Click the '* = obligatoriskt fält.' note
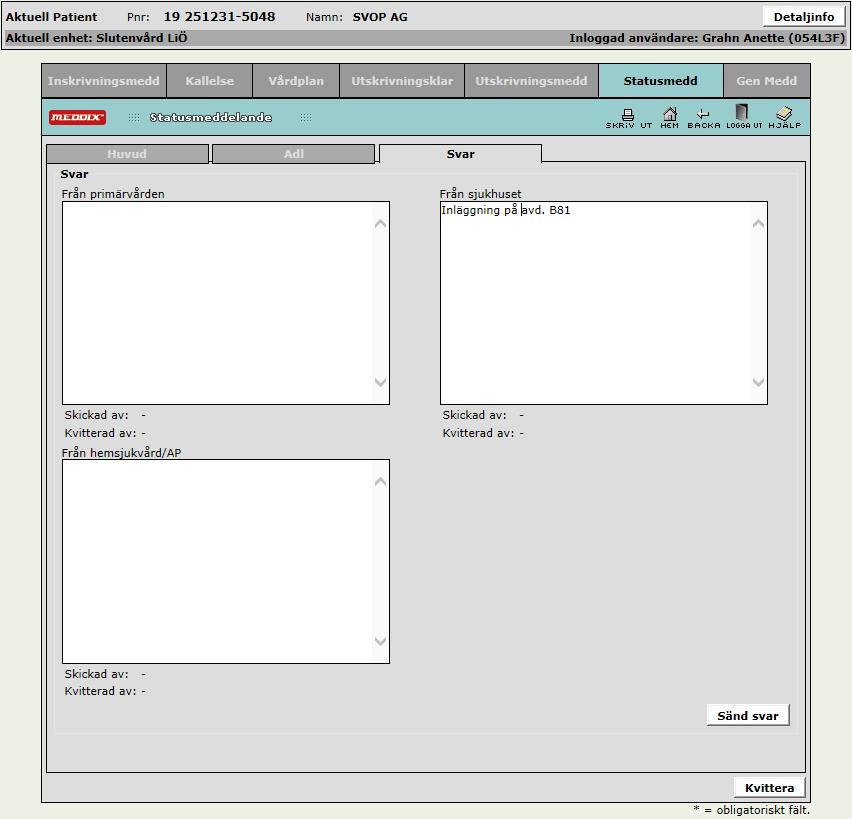The image size is (852, 819). [x=751, y=810]
